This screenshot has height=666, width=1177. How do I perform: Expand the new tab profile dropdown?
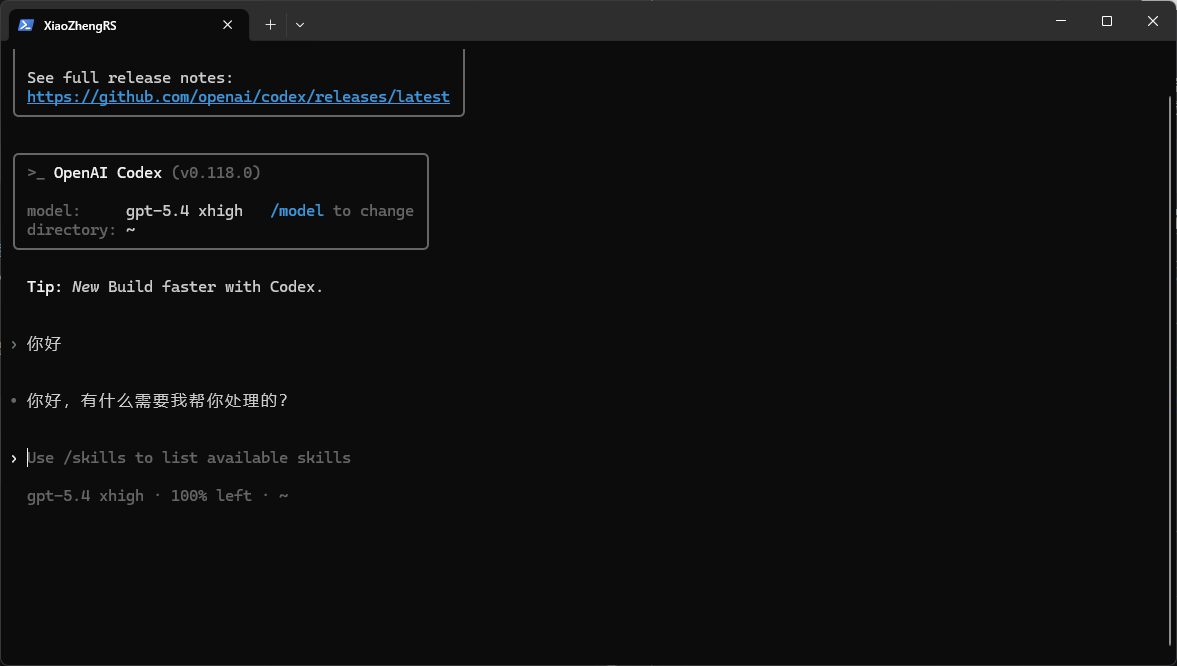(x=300, y=25)
